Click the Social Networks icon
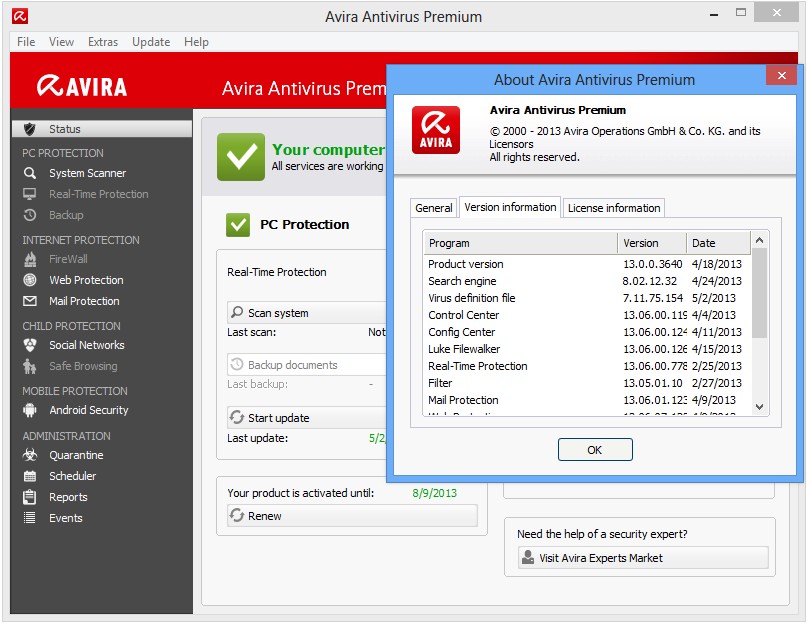The image size is (809, 623). pos(30,345)
